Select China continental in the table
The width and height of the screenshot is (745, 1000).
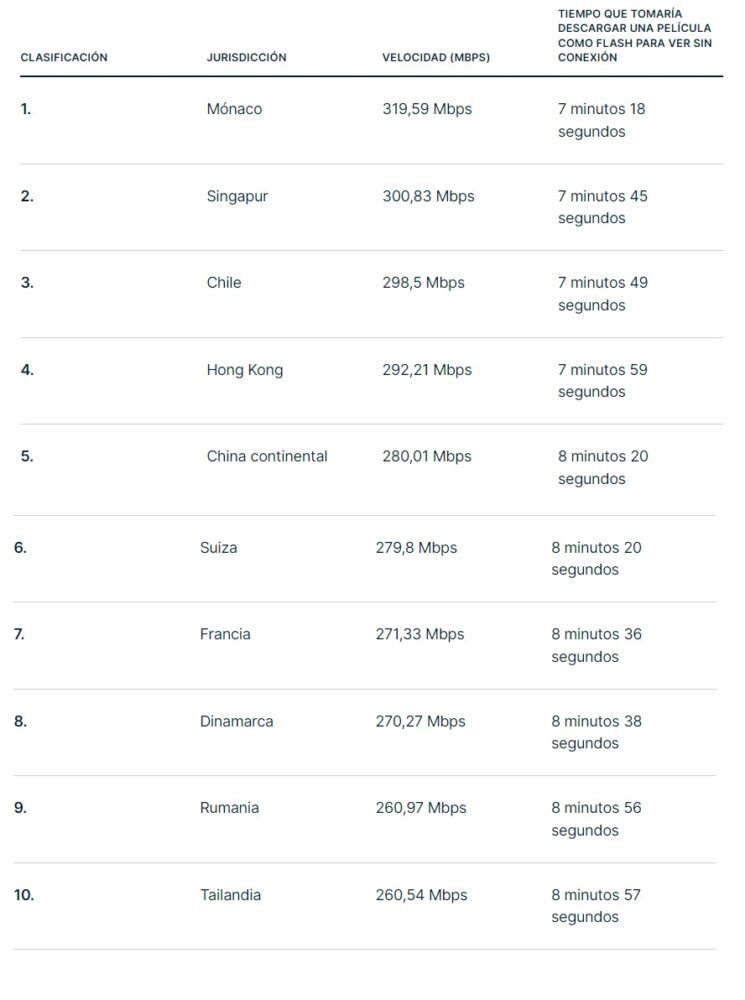267,457
